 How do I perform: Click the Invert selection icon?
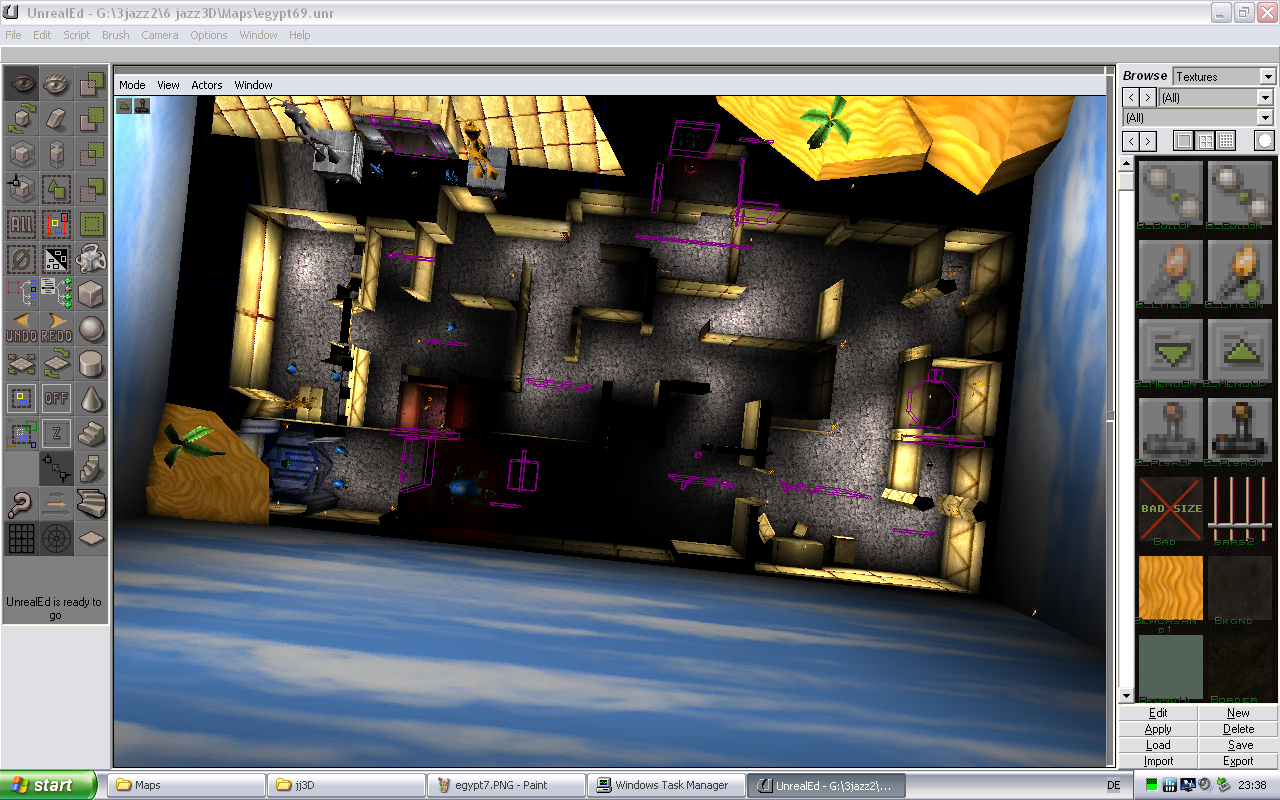(57, 259)
